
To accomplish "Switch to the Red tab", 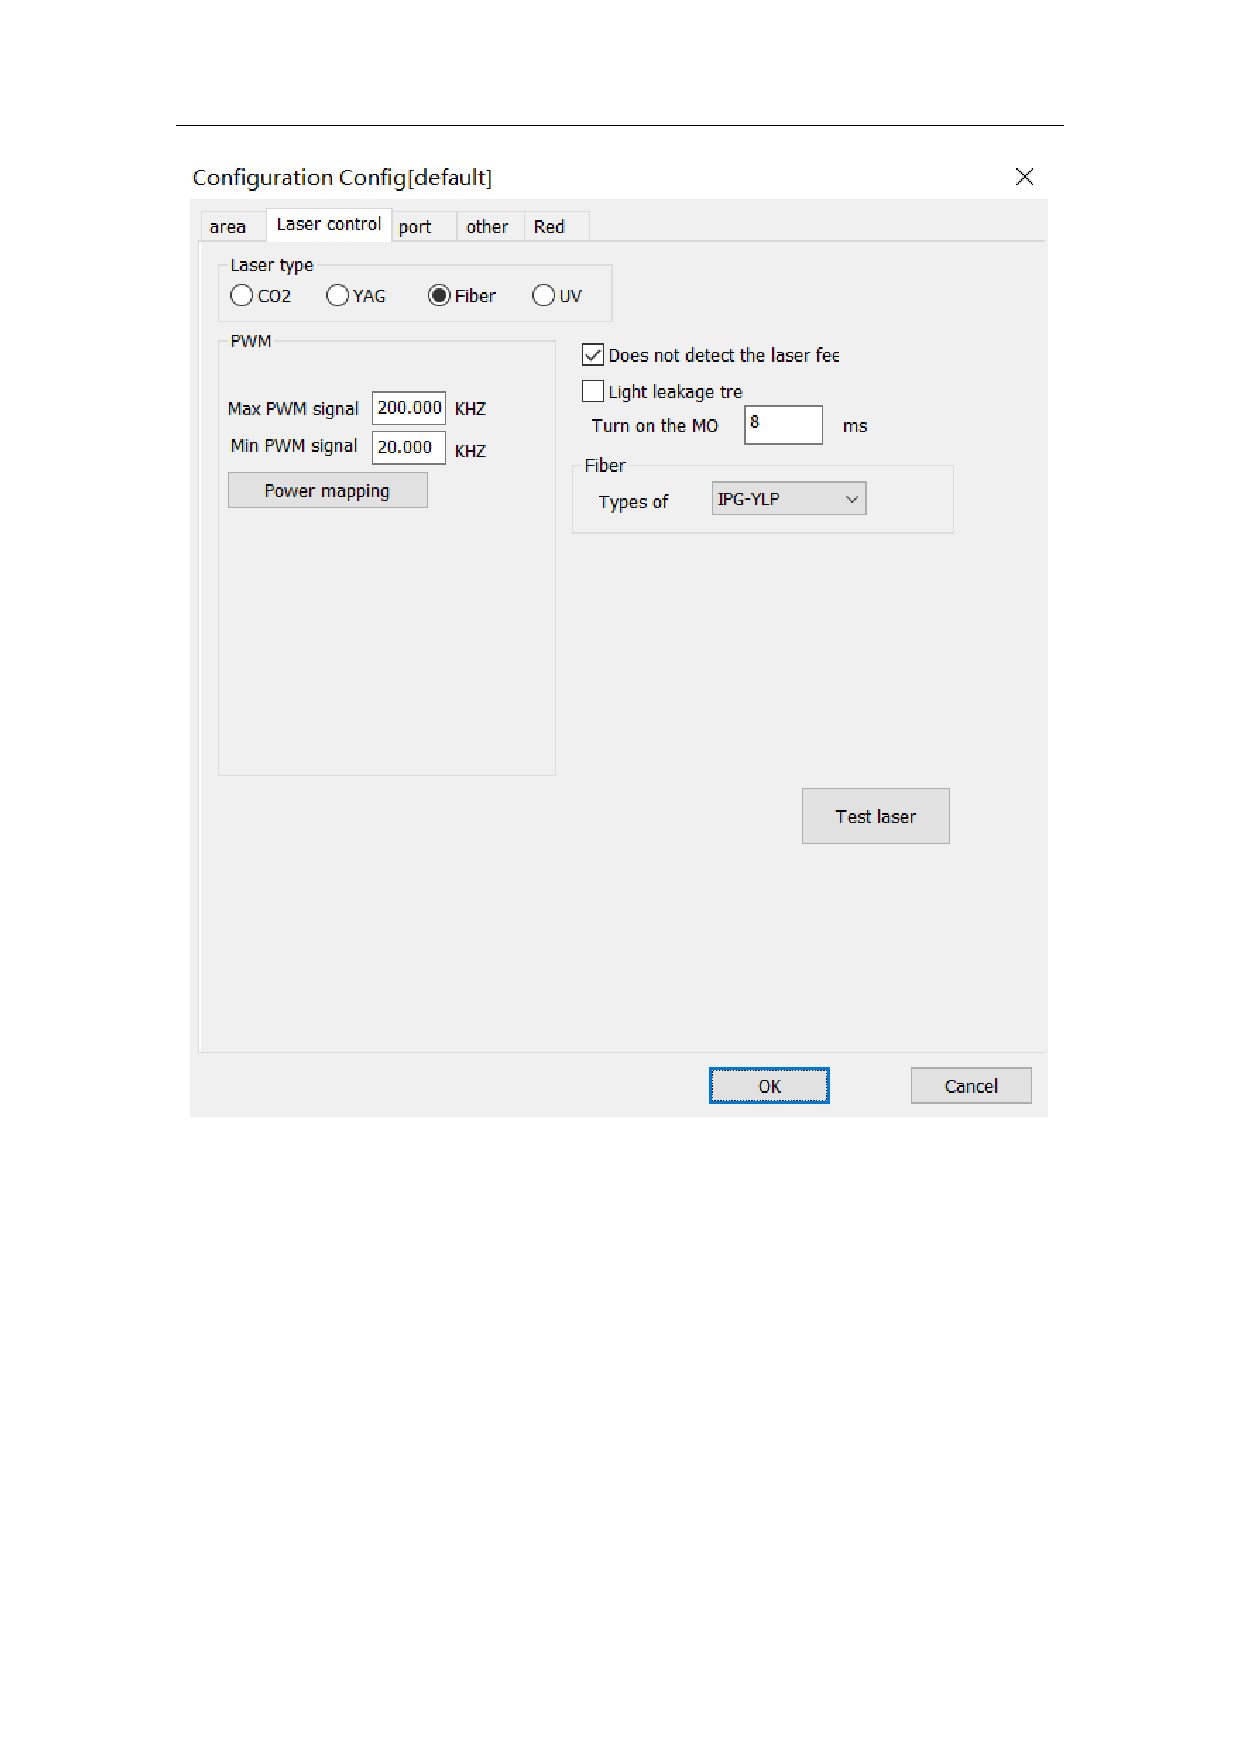I will click(x=549, y=227).
